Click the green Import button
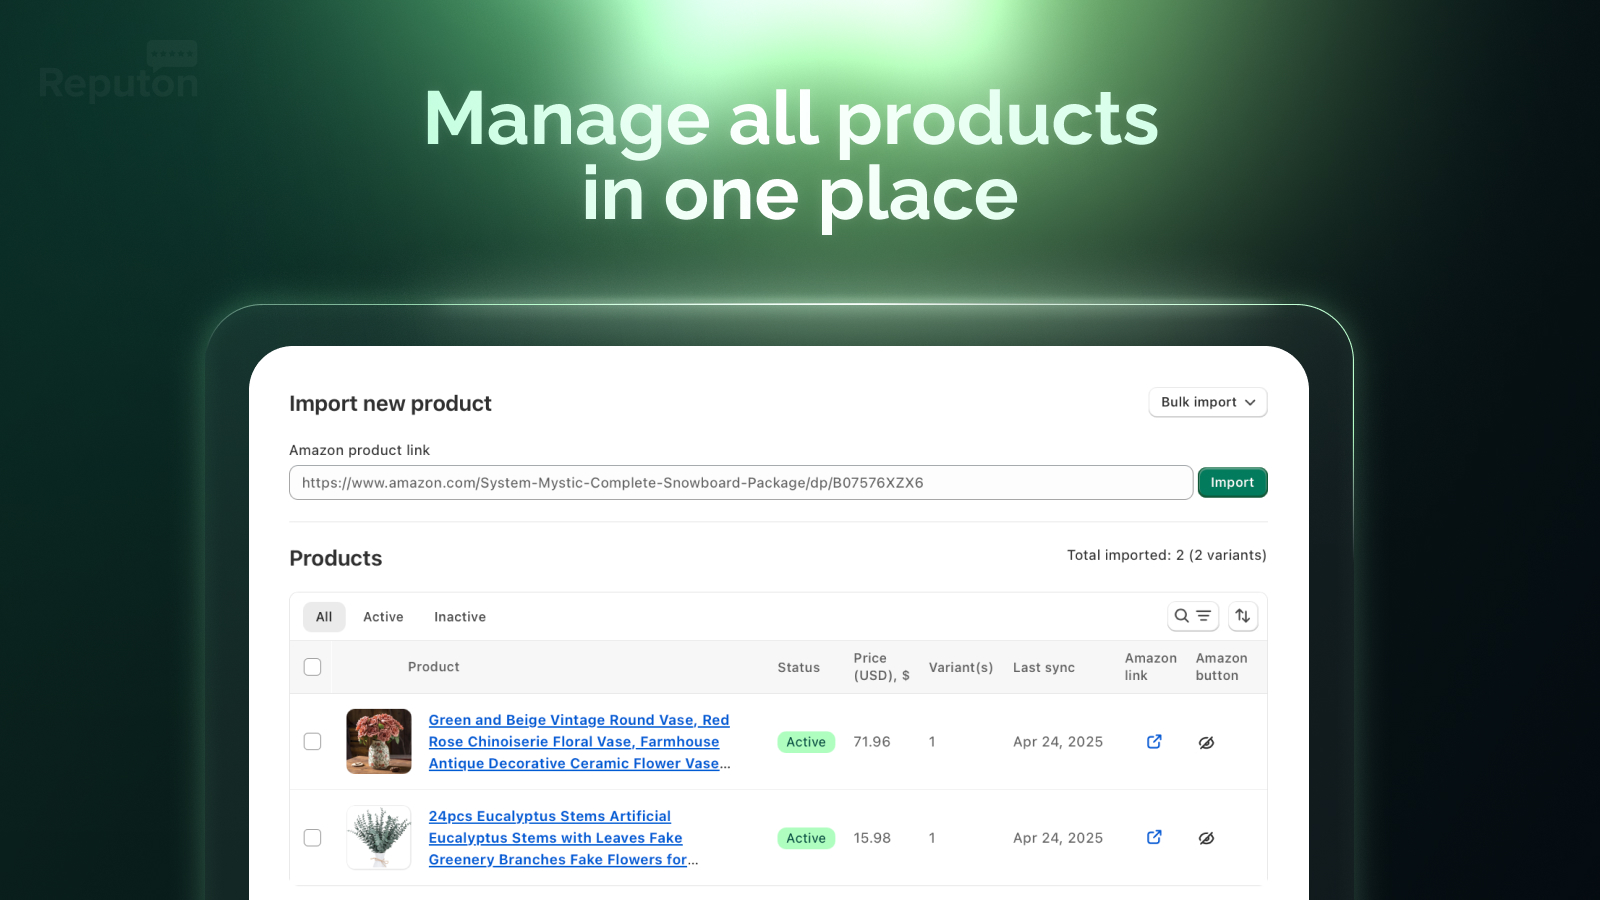This screenshot has width=1600, height=900. pos(1232,483)
